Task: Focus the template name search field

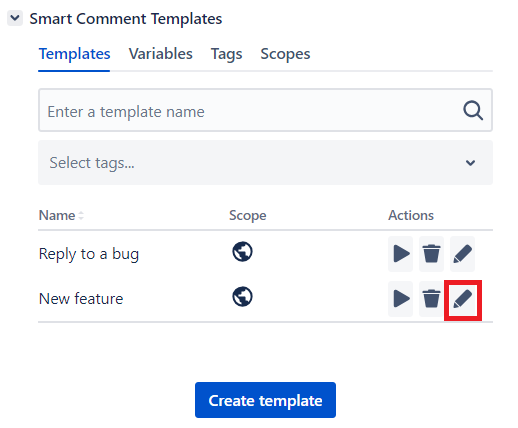Action: point(265,110)
